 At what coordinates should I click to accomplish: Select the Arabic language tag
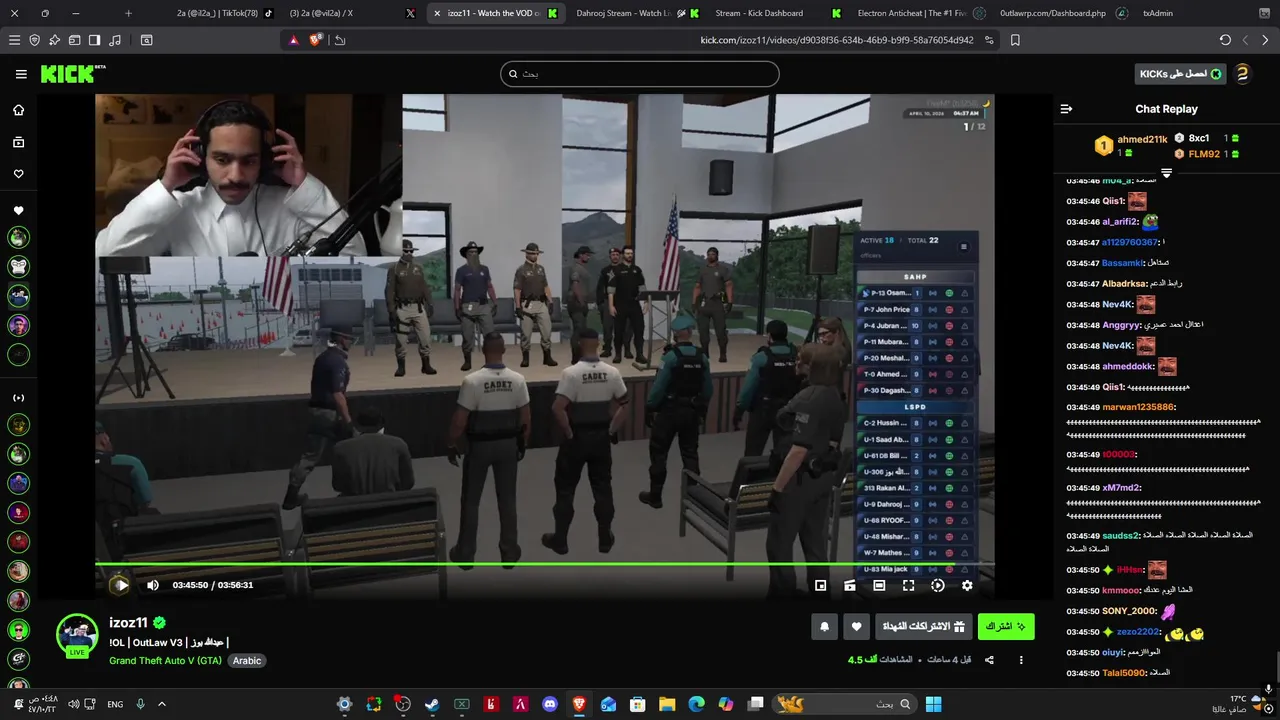[x=247, y=661]
